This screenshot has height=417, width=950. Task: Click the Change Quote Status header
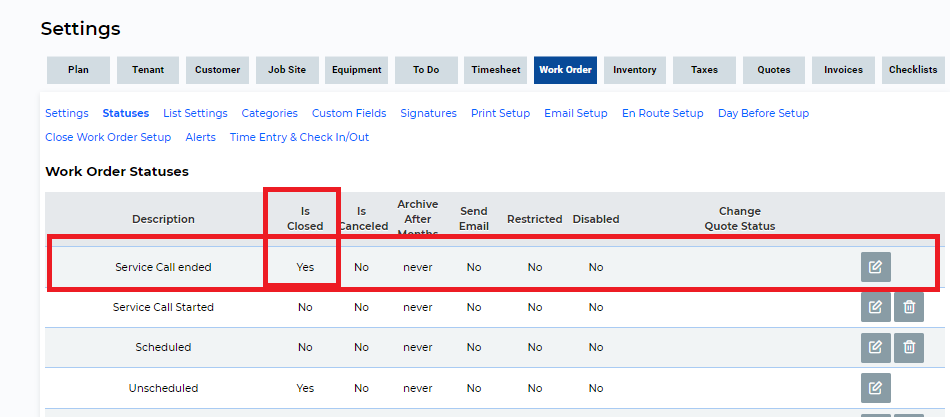point(740,219)
